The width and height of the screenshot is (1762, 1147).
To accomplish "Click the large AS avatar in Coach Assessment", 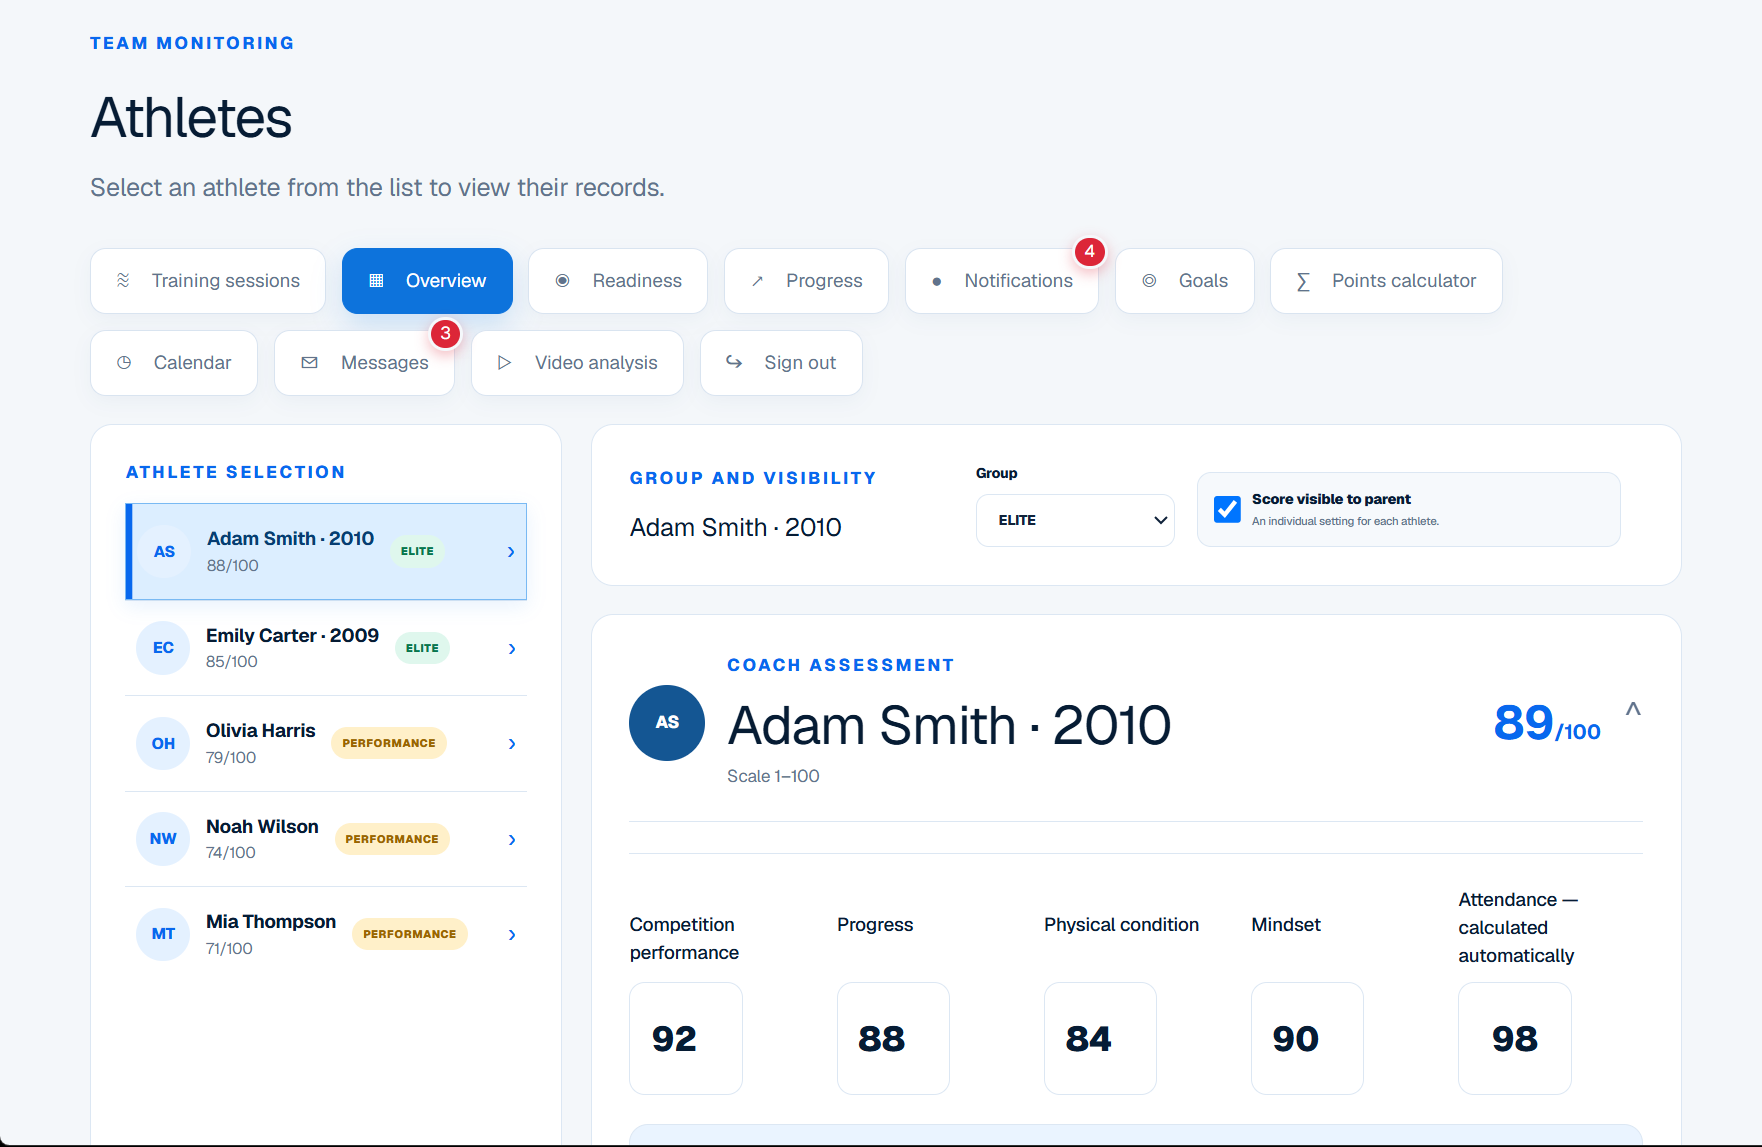I will 667,722.
